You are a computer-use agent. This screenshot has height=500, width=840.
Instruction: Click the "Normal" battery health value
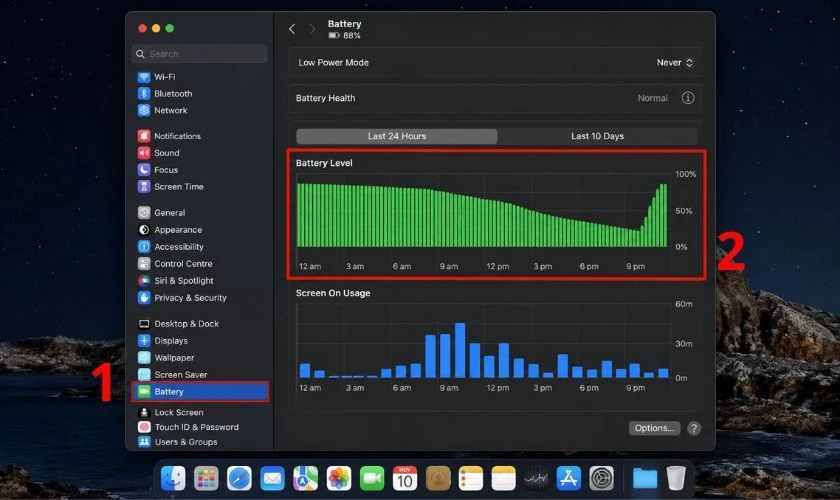652,98
